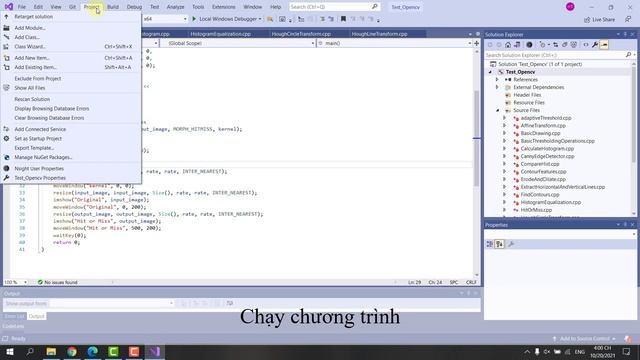Collapse the Test_Opencv project node

coord(490,72)
